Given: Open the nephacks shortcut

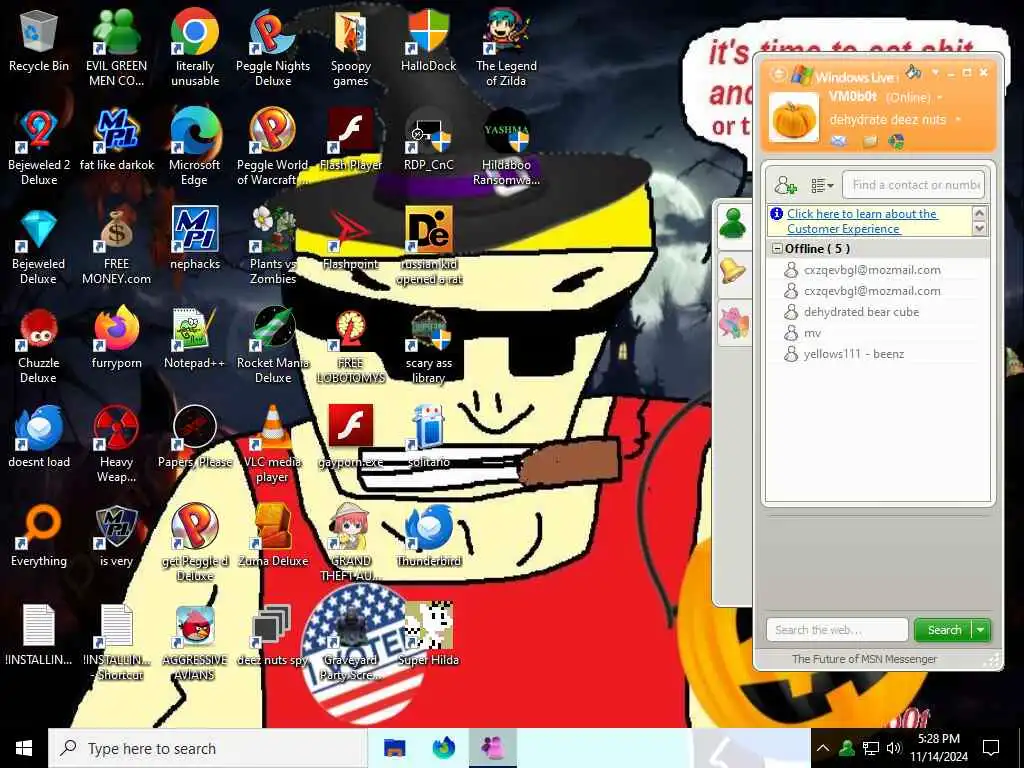Looking at the screenshot, I should point(195,238).
